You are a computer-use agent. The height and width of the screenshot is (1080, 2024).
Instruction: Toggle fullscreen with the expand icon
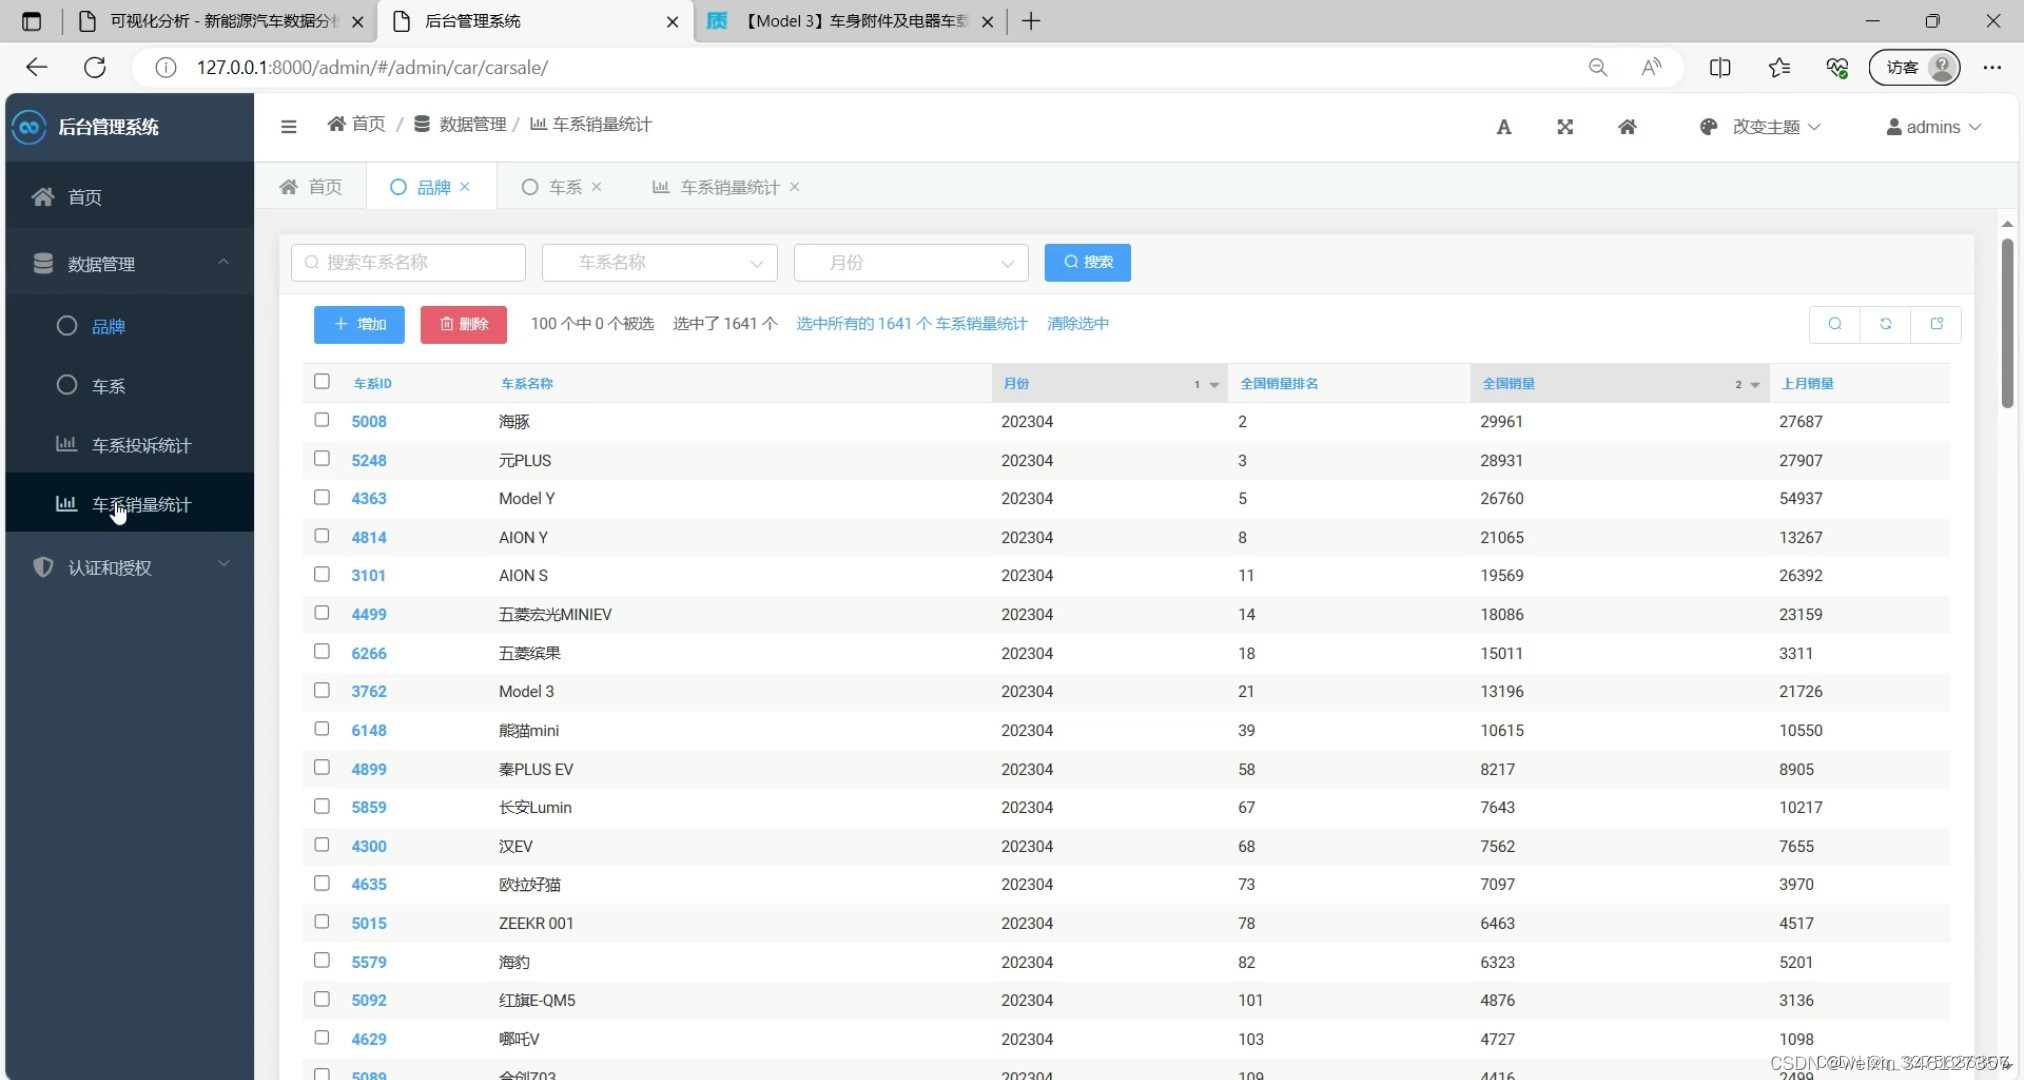tap(1565, 127)
